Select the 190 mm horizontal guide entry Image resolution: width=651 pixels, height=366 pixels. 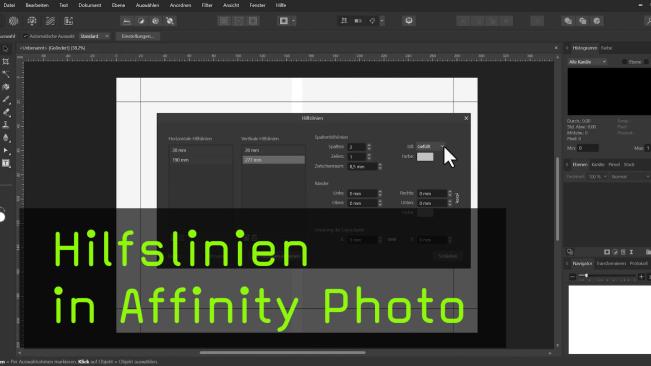201,160
